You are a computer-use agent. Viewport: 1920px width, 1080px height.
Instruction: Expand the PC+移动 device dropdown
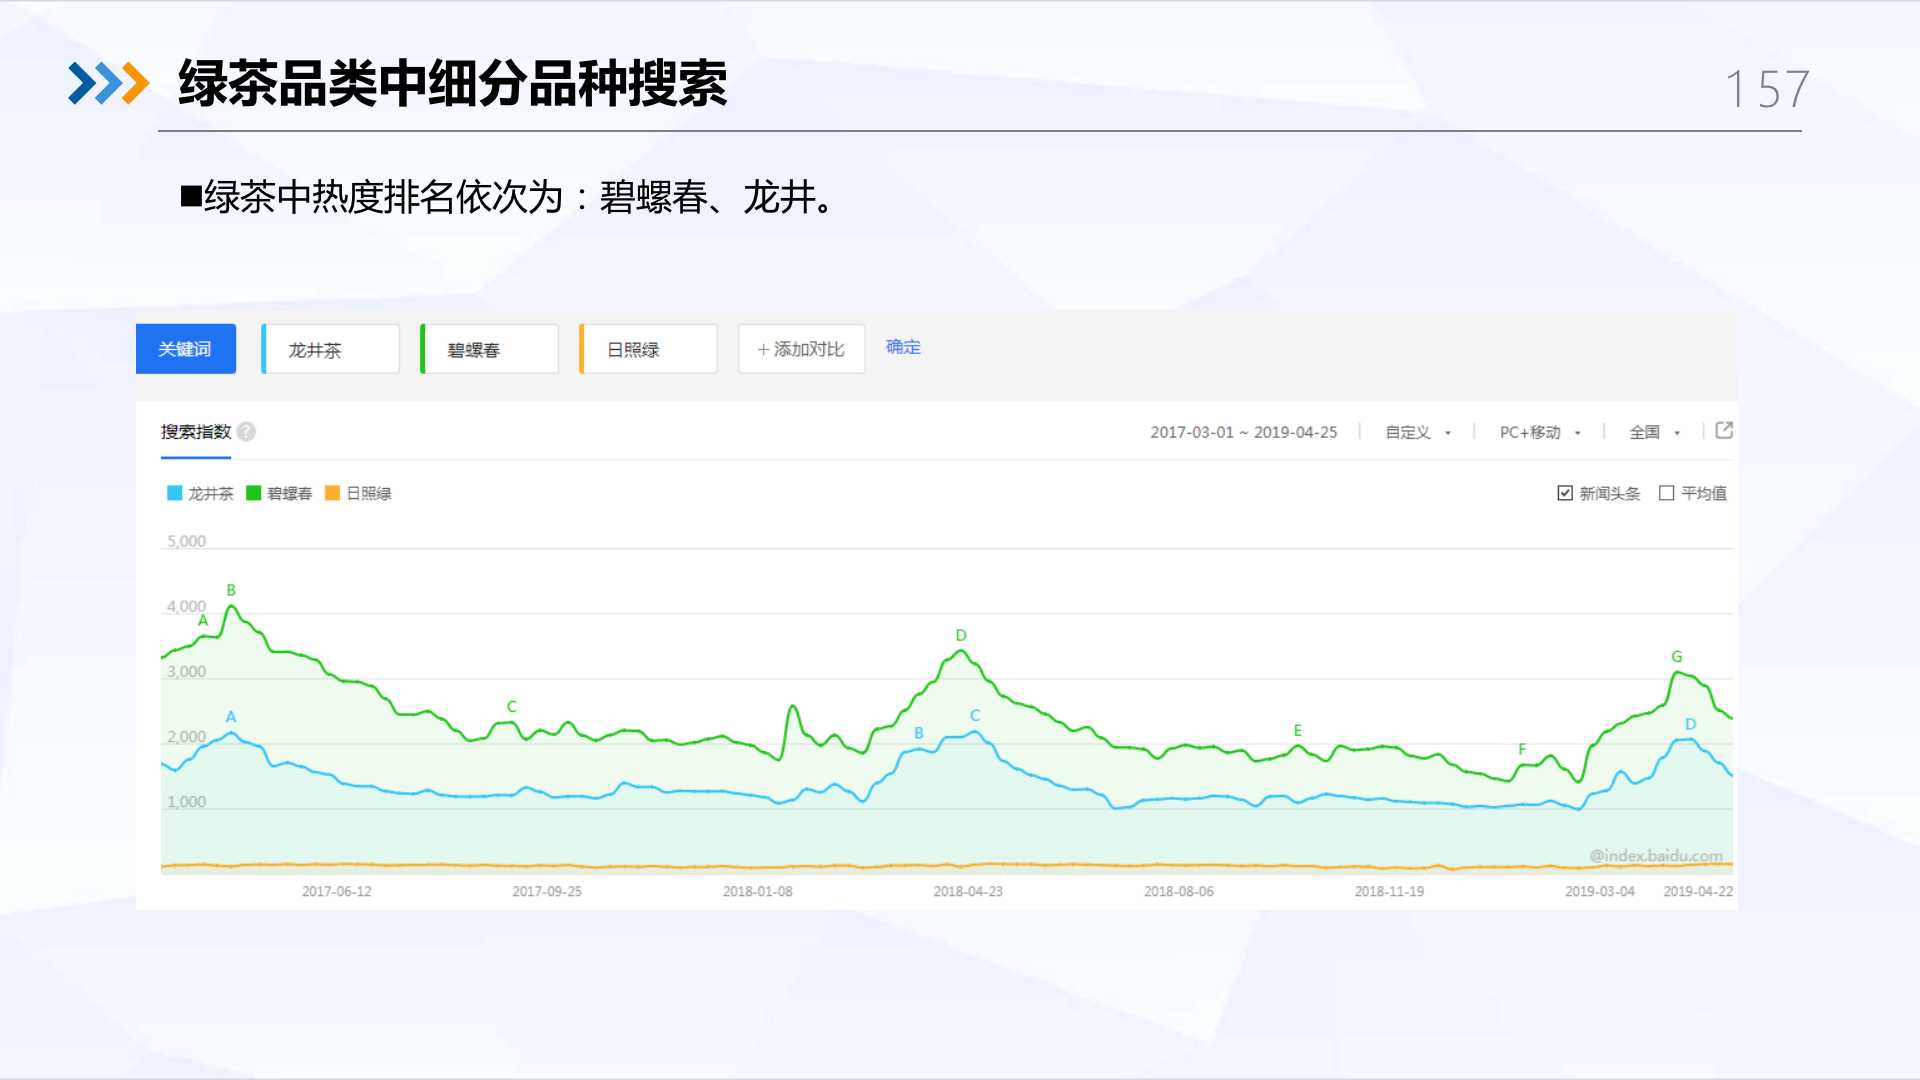coord(1540,432)
